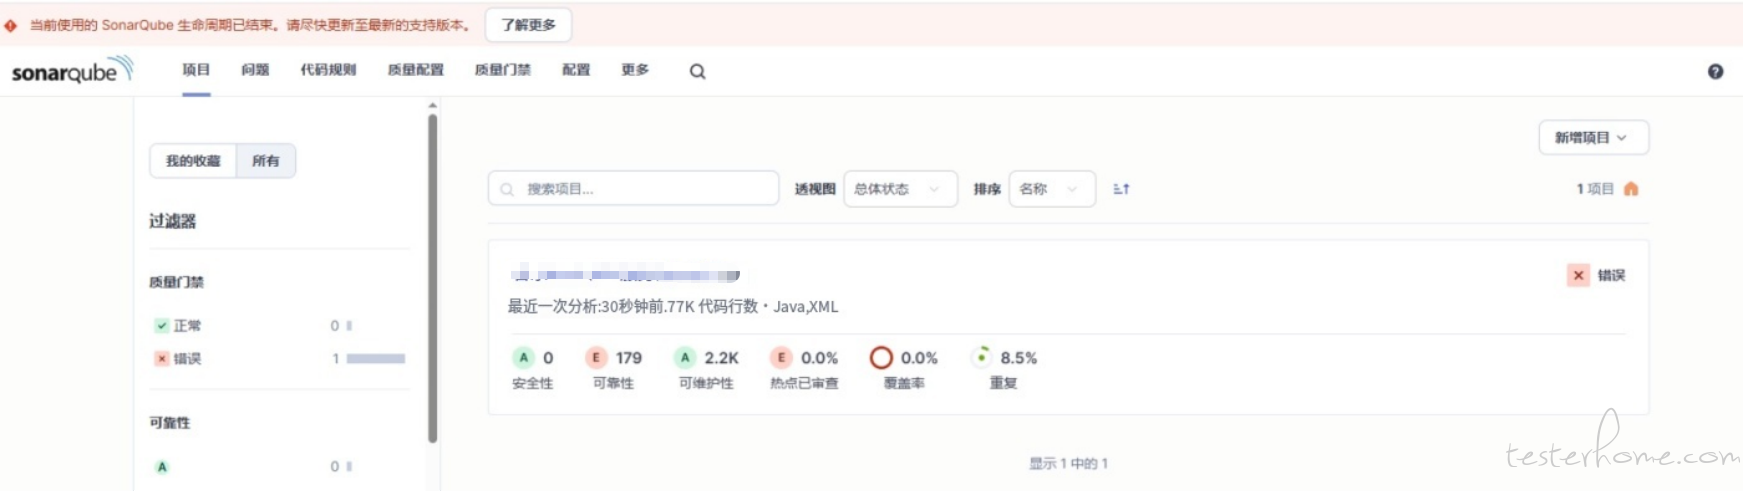Click the orange home default-page icon
Image resolution: width=1743 pixels, height=491 pixels.
(x=1631, y=189)
